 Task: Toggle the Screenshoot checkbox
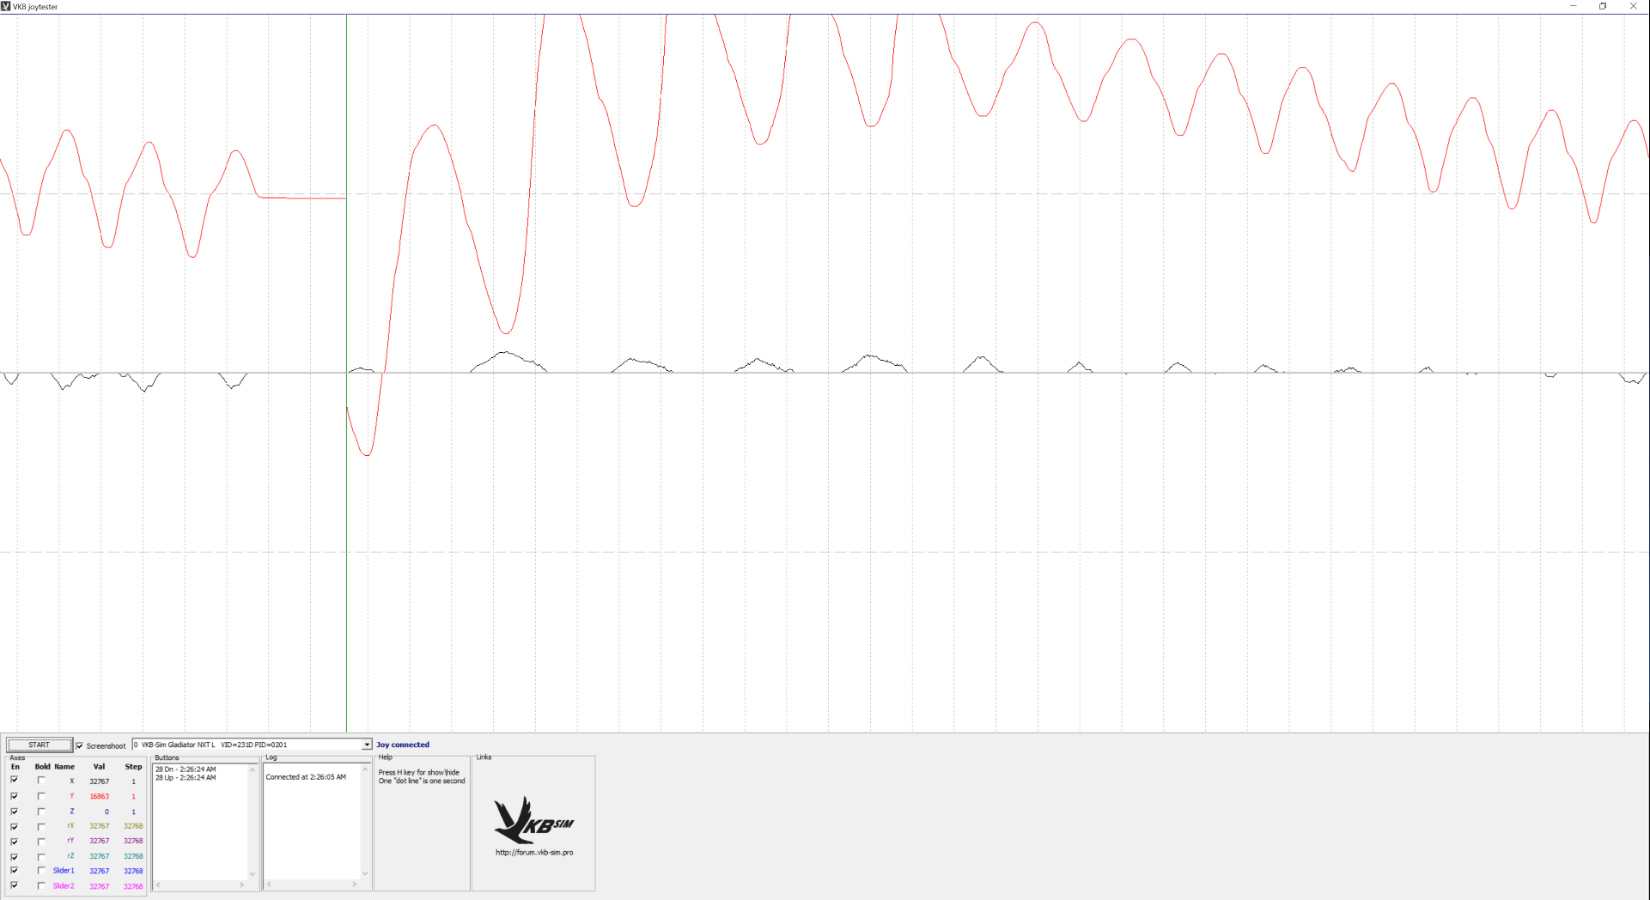point(80,745)
